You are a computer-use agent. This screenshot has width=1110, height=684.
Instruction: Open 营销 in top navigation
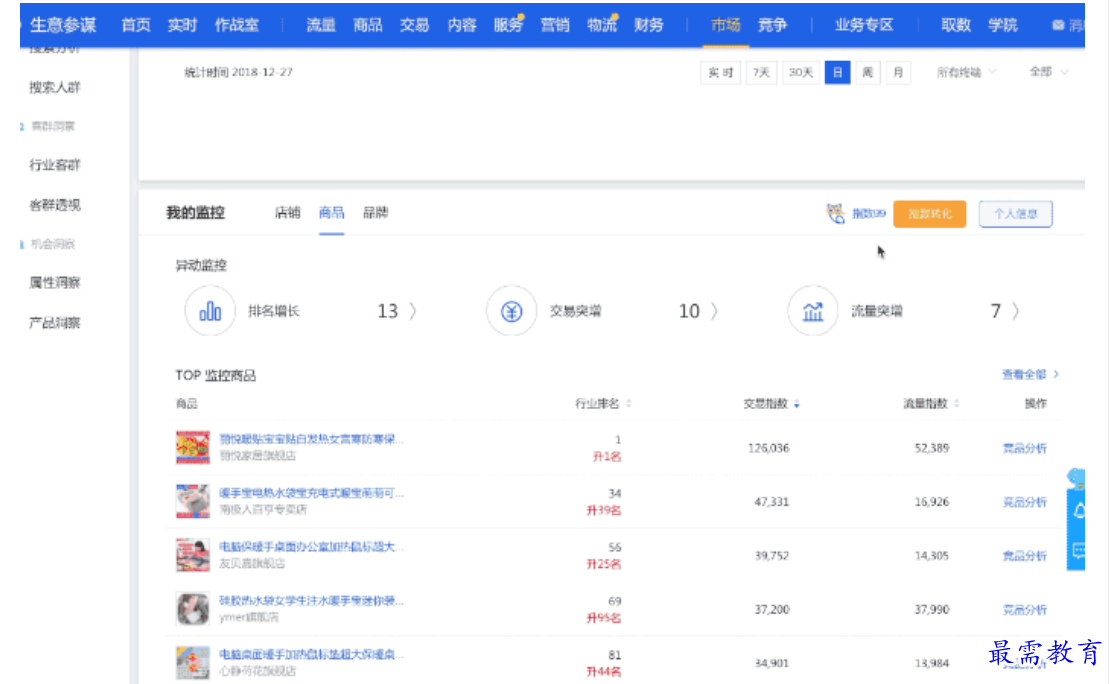[555, 25]
